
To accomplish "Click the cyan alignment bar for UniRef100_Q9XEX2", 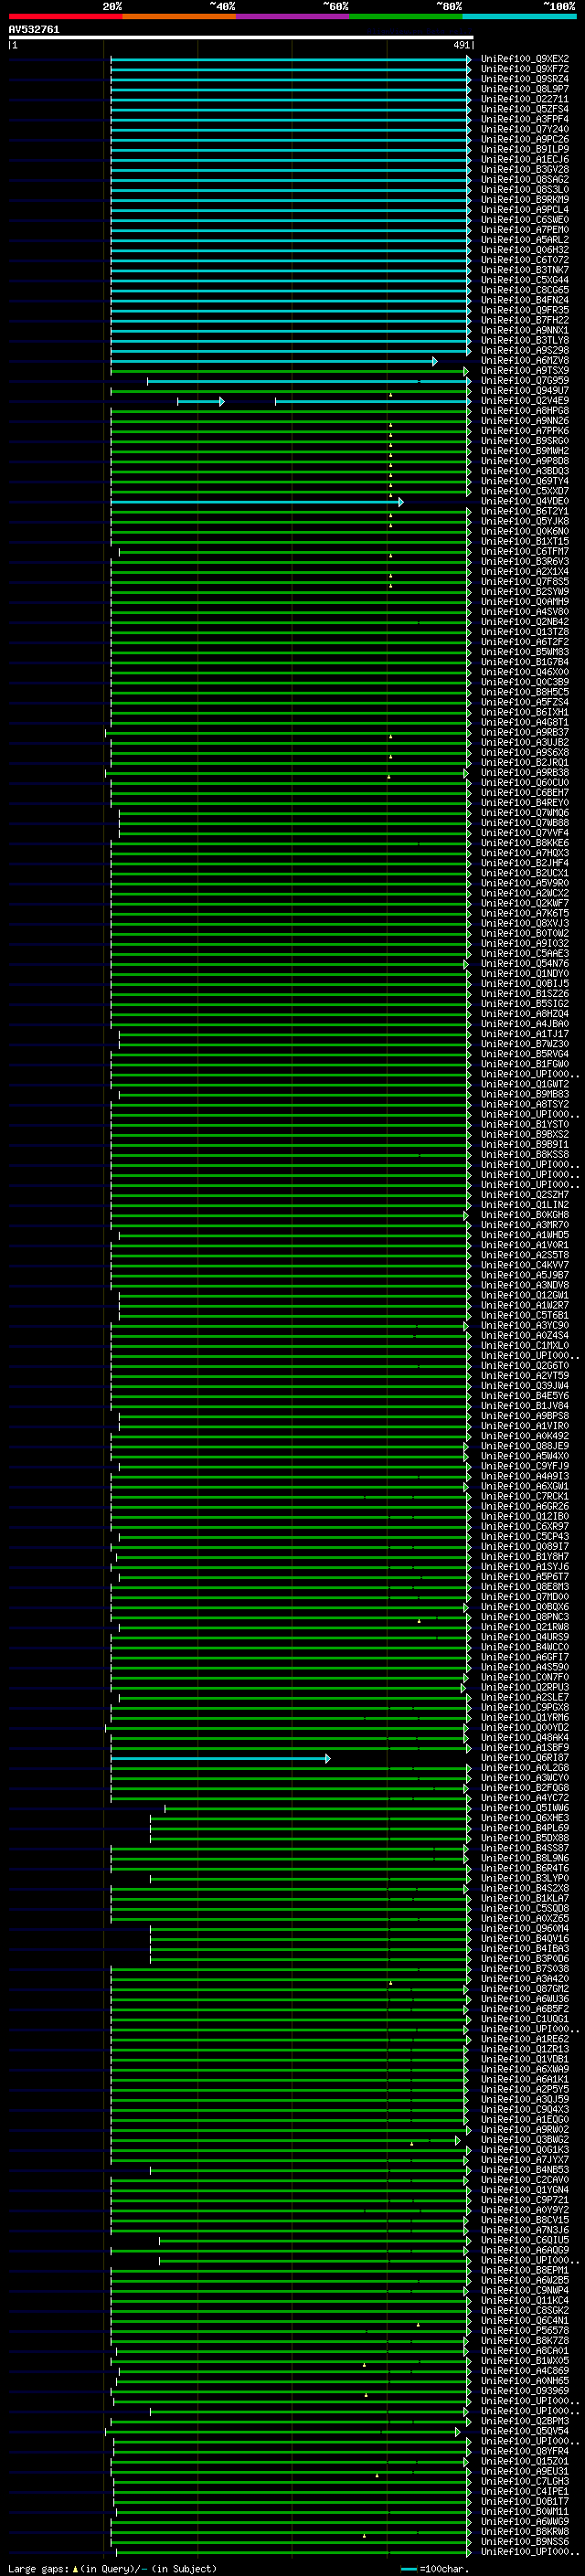I will coord(290,59).
